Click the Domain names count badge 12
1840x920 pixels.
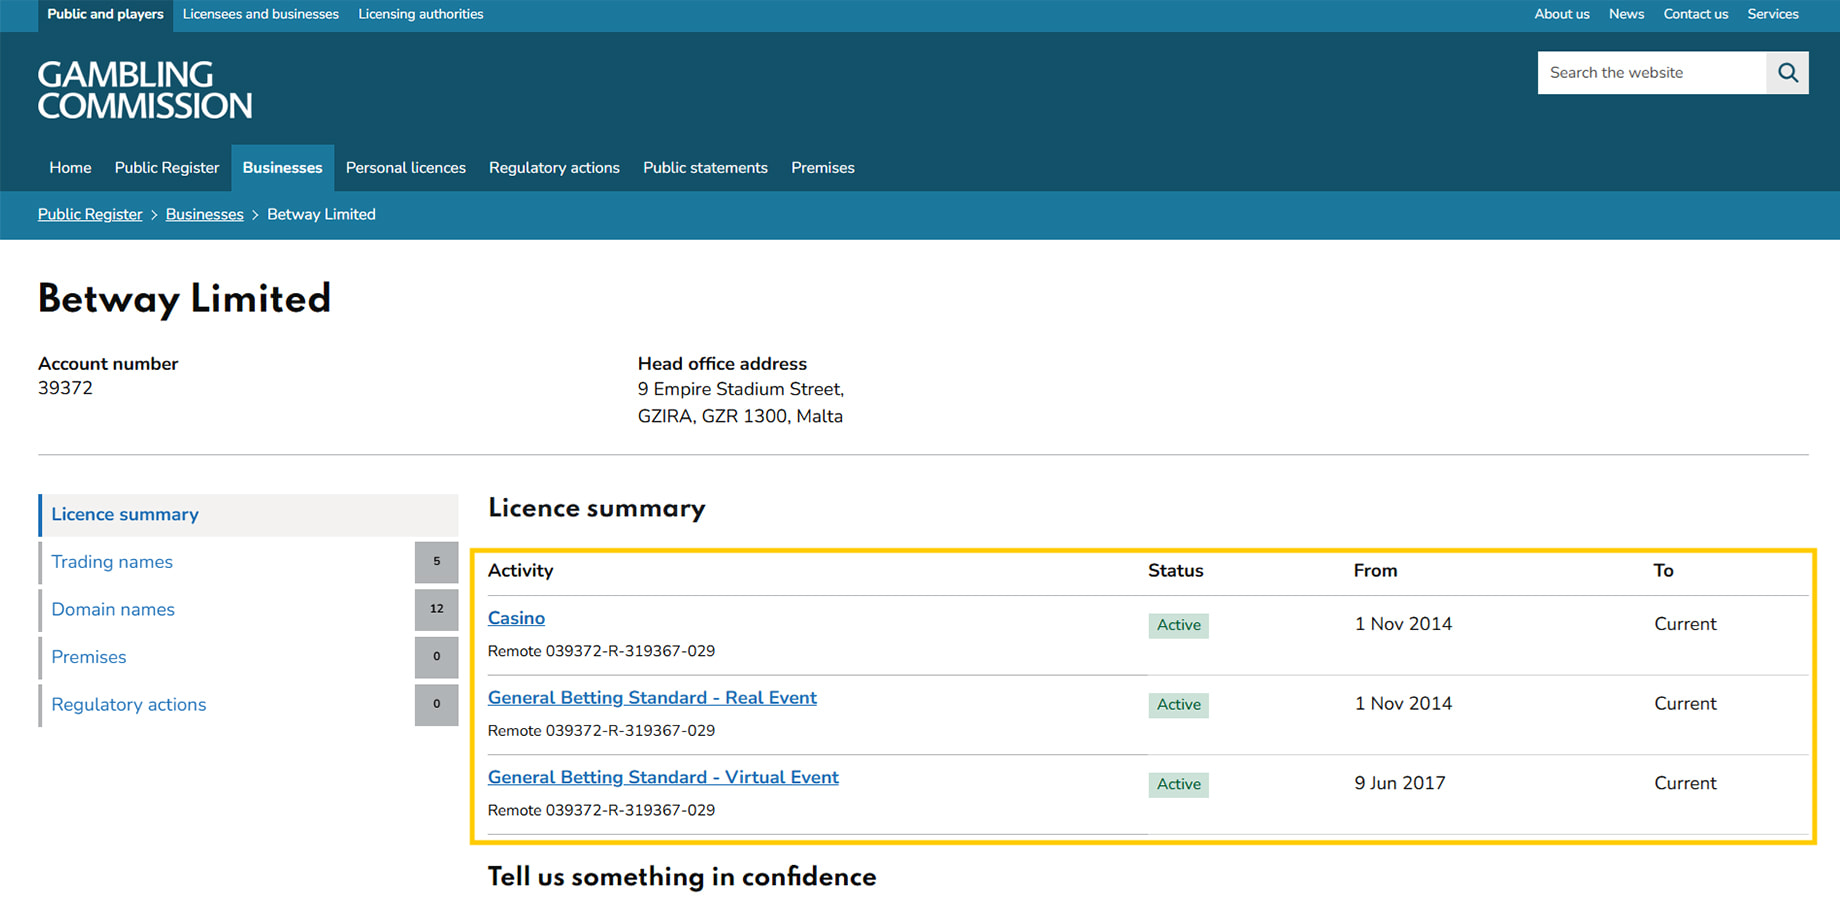436,609
